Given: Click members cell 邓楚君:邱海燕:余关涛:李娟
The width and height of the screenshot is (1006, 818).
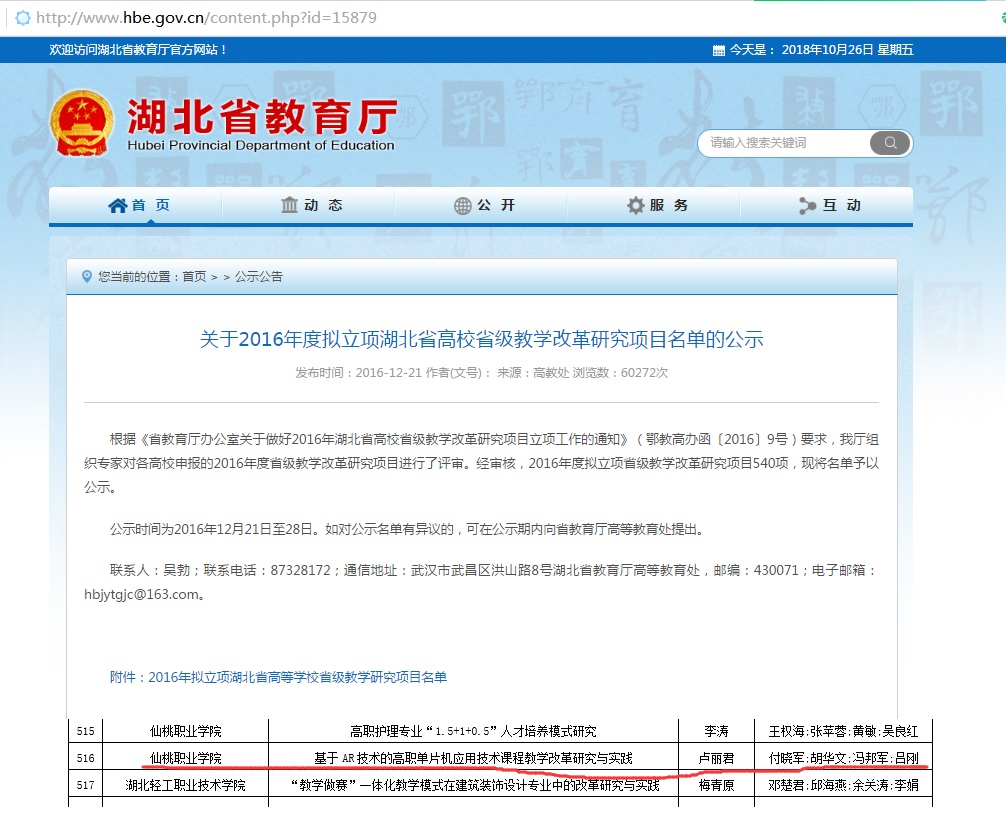Looking at the screenshot, I should click(x=843, y=785).
